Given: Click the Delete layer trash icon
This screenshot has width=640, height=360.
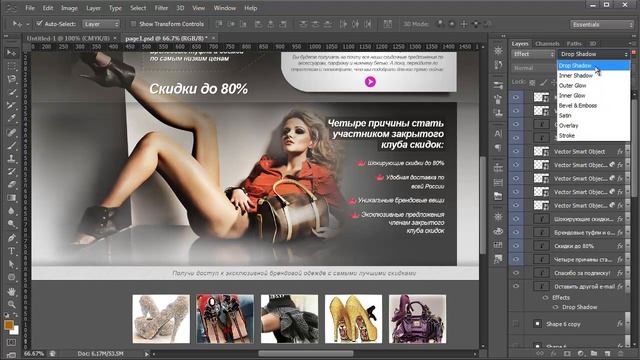Looking at the screenshot, I should coord(620,353).
